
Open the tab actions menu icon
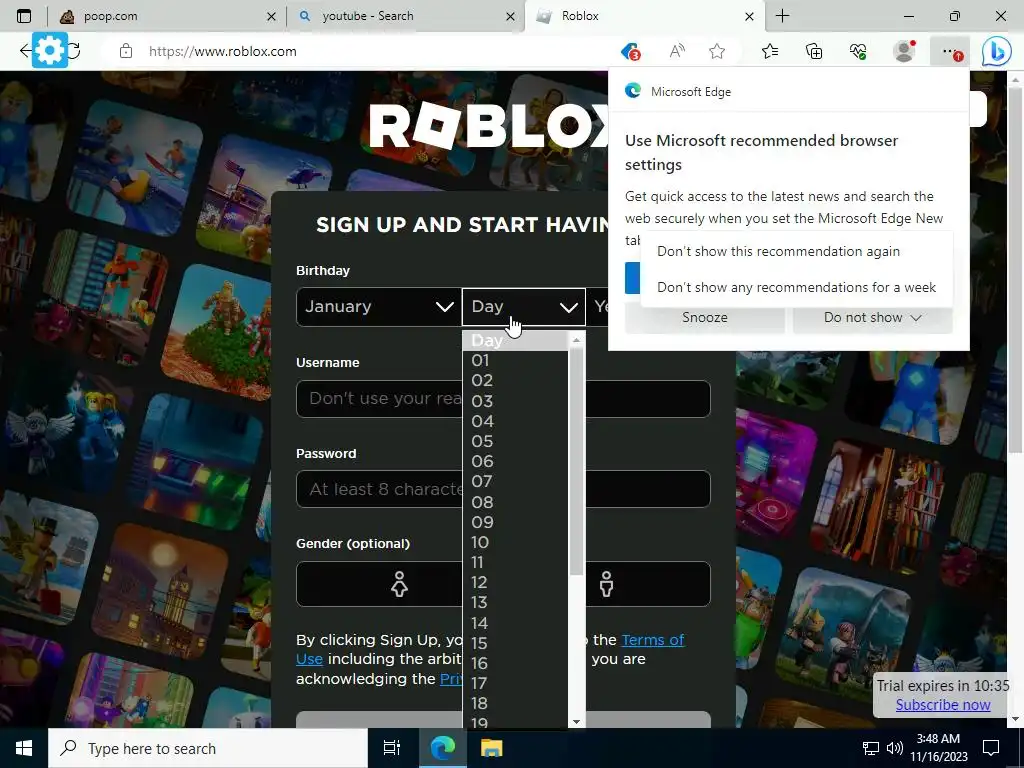click(x=24, y=16)
